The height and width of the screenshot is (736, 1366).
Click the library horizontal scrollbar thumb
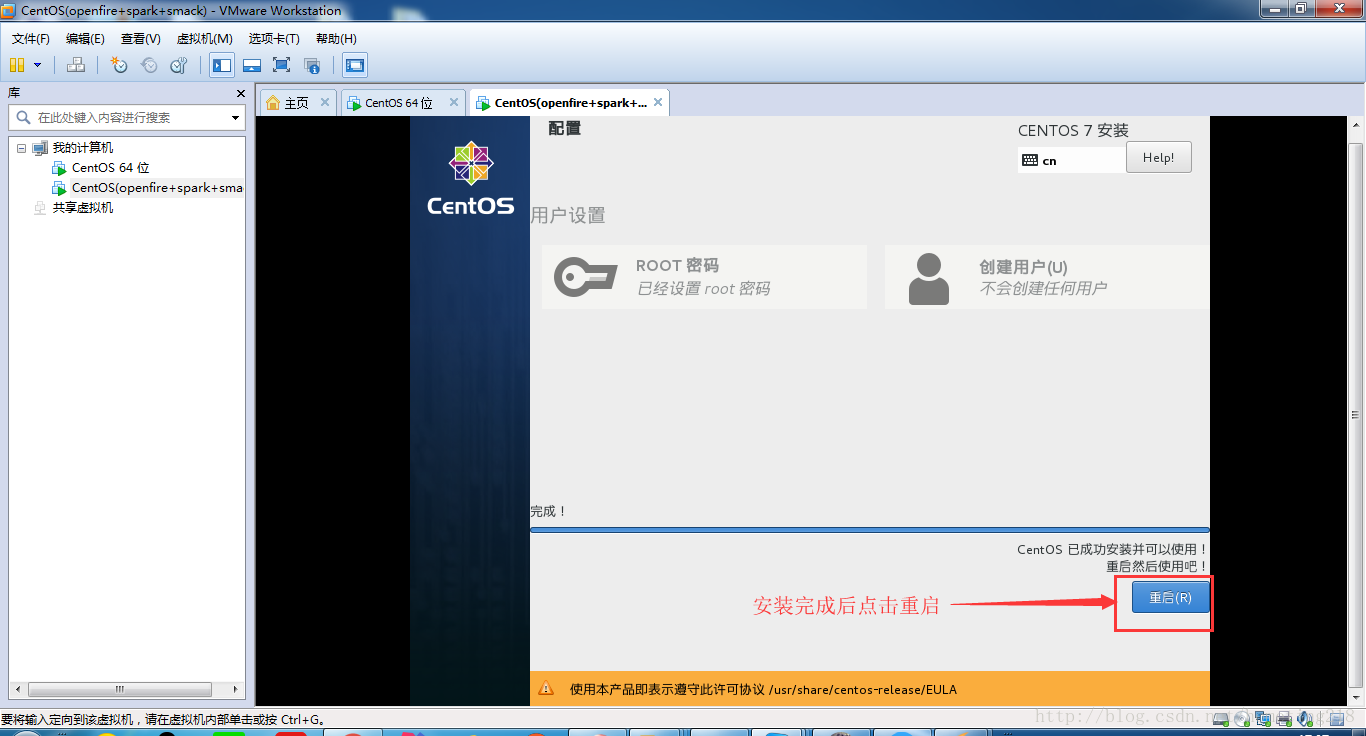pyautogui.click(x=119, y=690)
